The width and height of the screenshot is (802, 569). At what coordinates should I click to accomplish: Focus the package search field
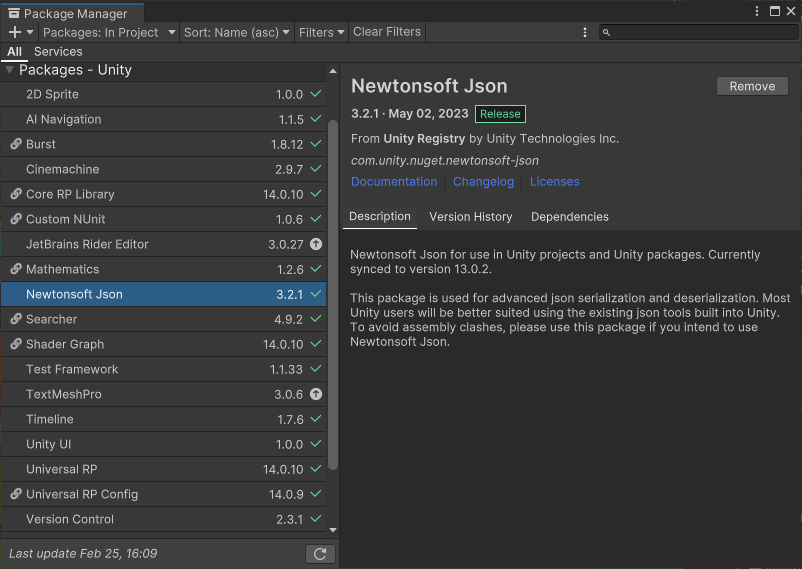click(698, 32)
